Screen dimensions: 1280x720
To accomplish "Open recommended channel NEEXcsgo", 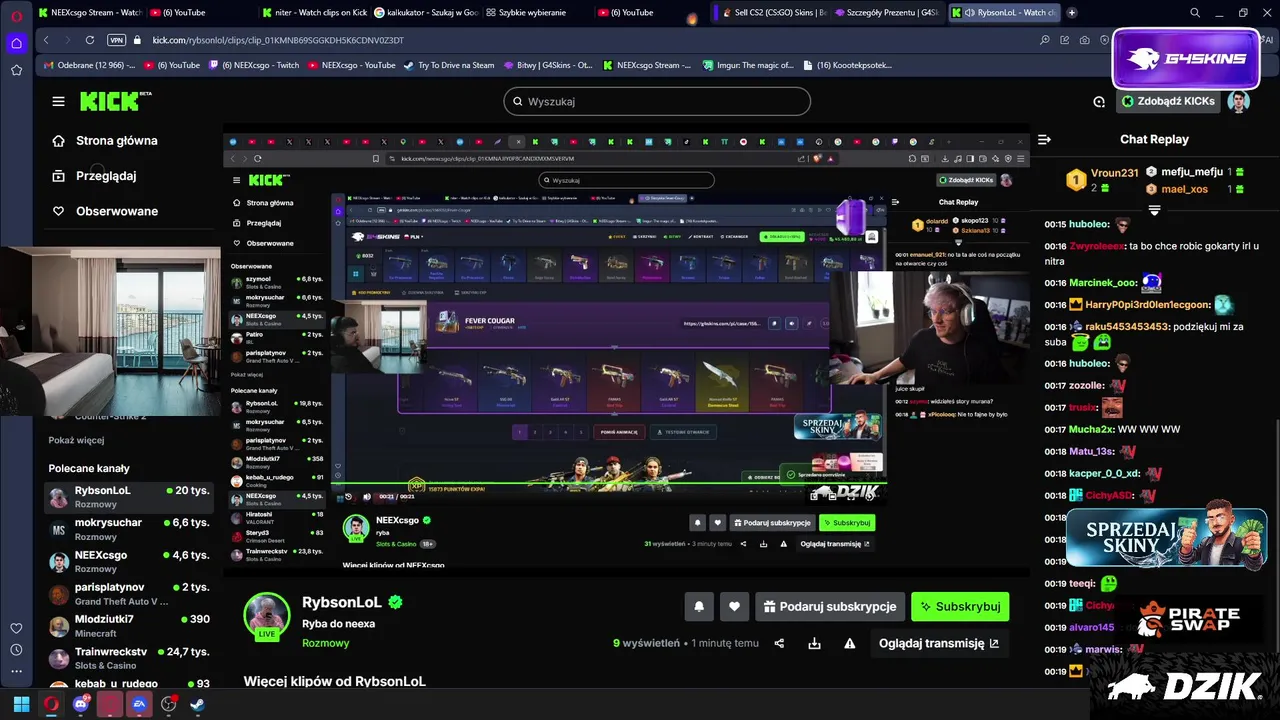I will [129, 561].
